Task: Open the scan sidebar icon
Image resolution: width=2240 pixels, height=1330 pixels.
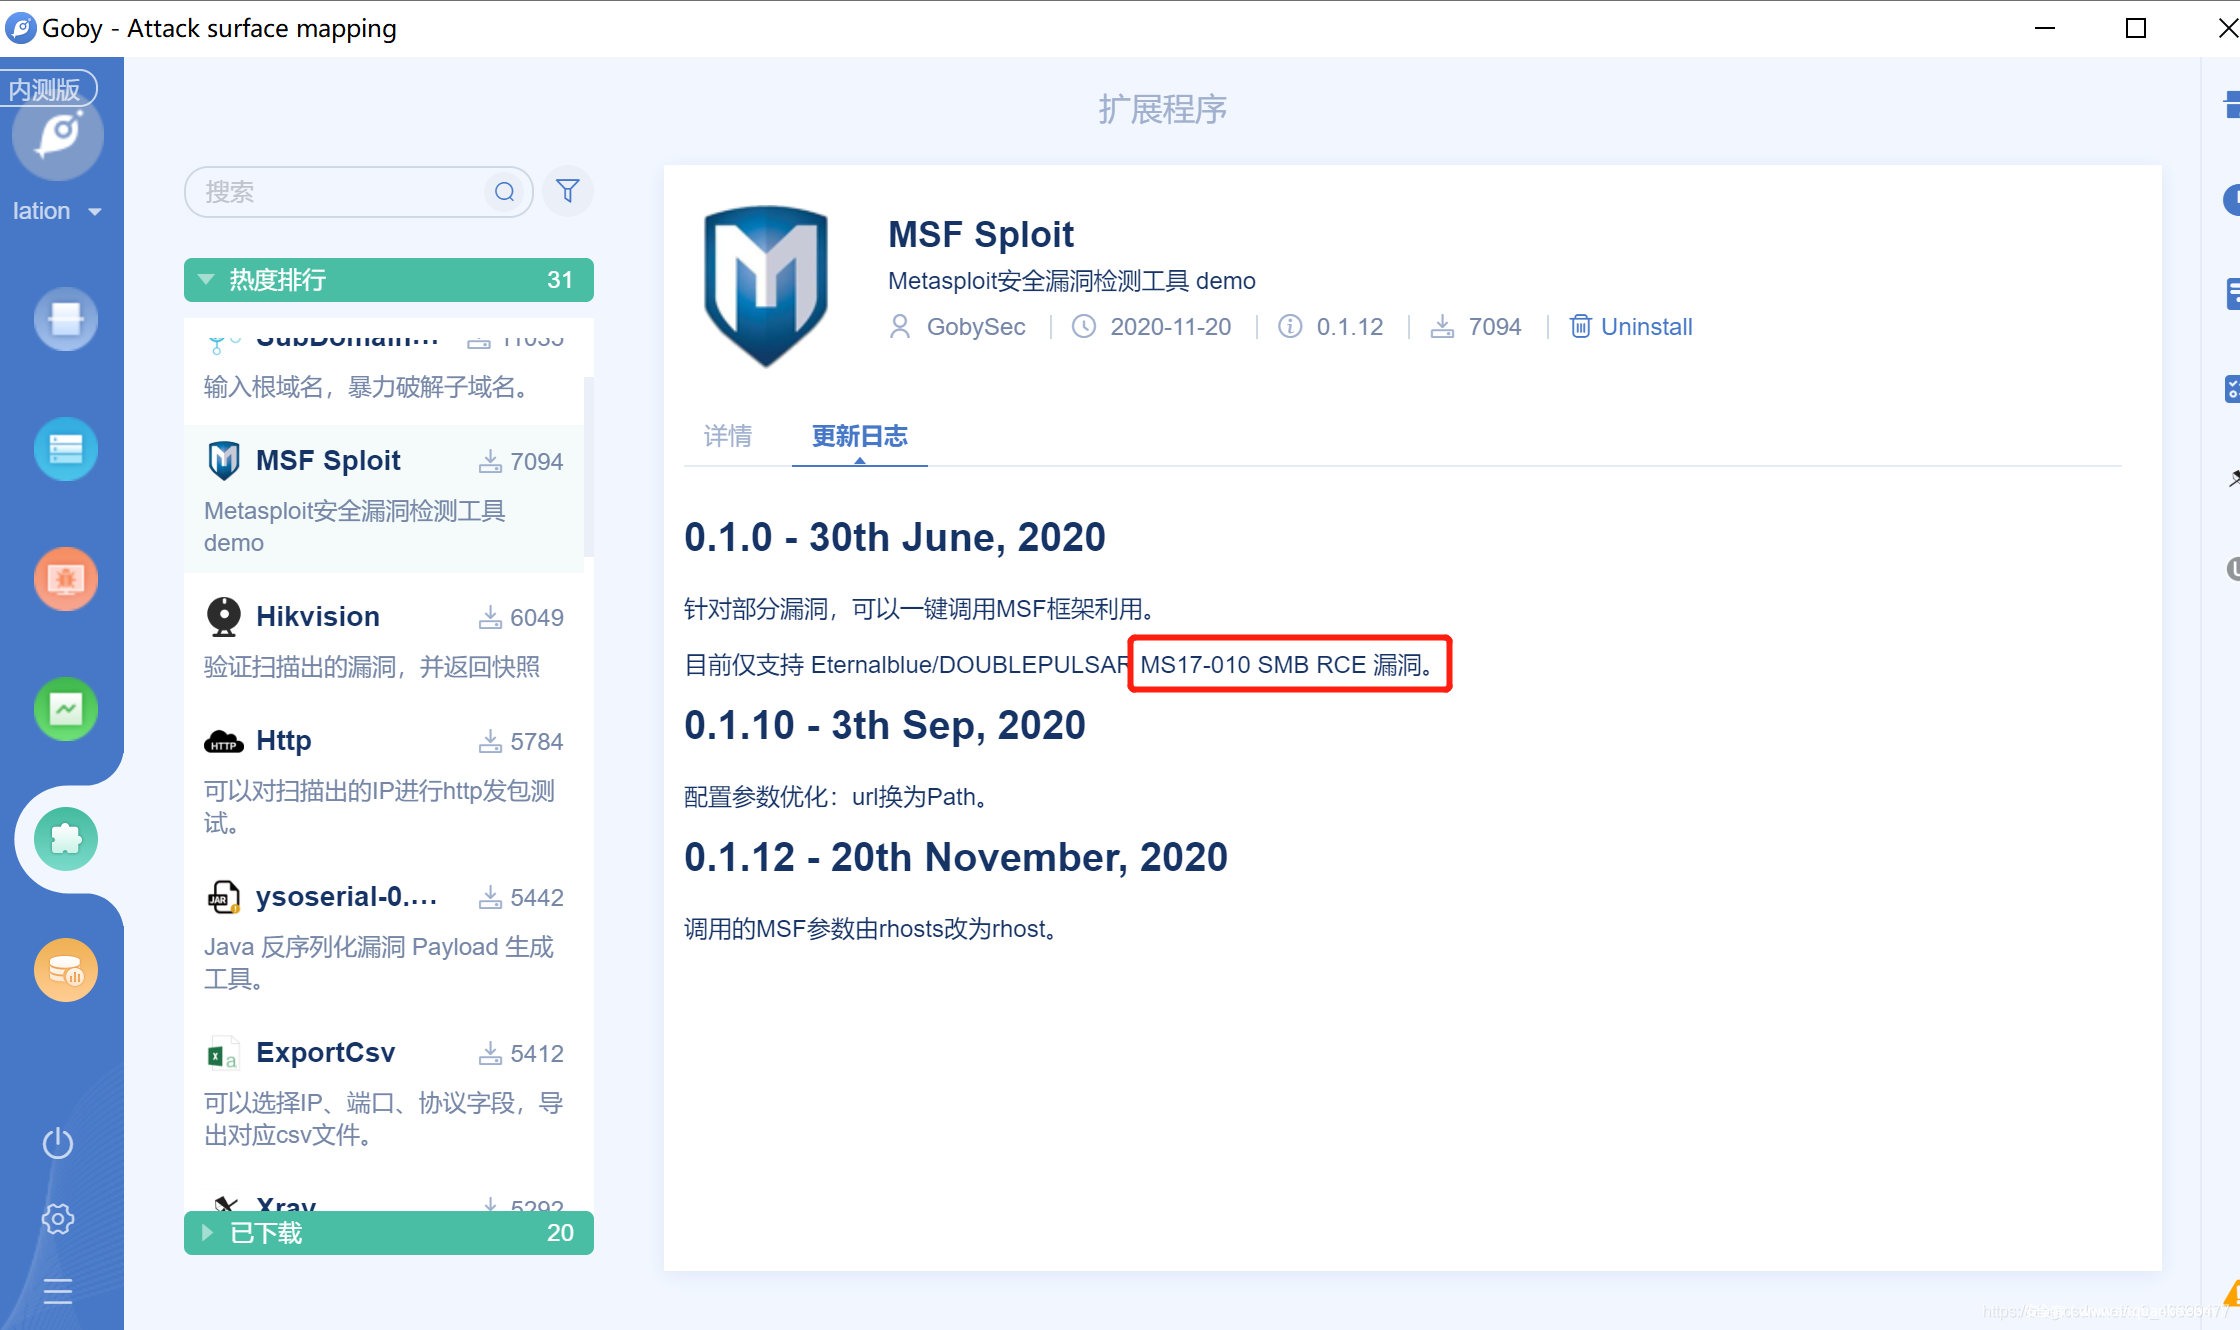Action: point(66,320)
